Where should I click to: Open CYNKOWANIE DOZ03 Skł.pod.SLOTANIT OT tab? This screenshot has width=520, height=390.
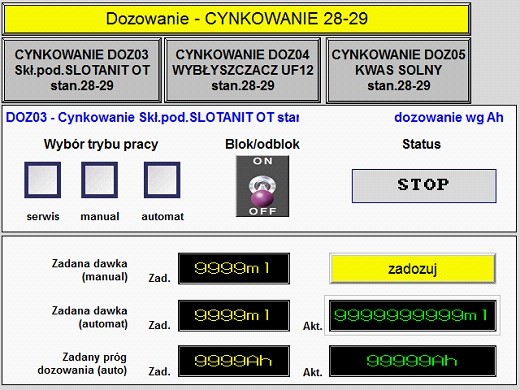82,70
